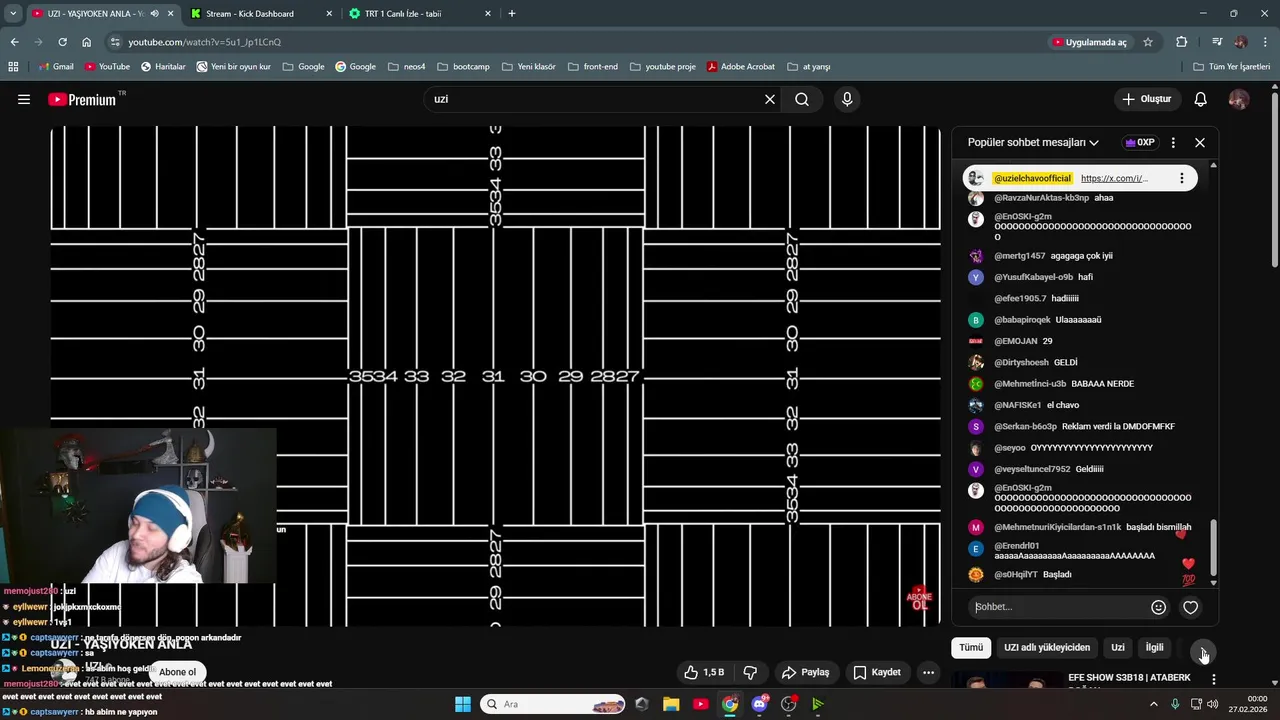Show next category chips arrow
Image resolution: width=1280 pixels, height=720 pixels.
[1203, 648]
